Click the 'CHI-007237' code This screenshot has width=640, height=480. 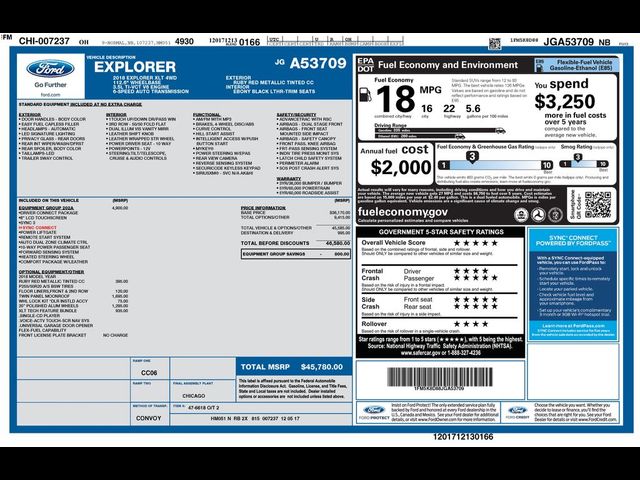click(44, 41)
